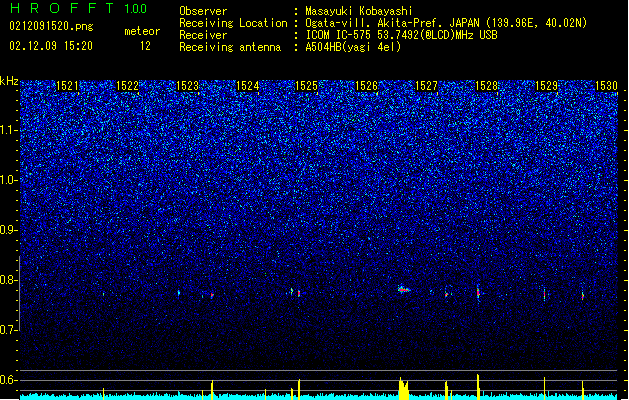Image resolution: width=629 pixels, height=400 pixels.
Task: Click the 1529 time marker
Action: point(546,86)
